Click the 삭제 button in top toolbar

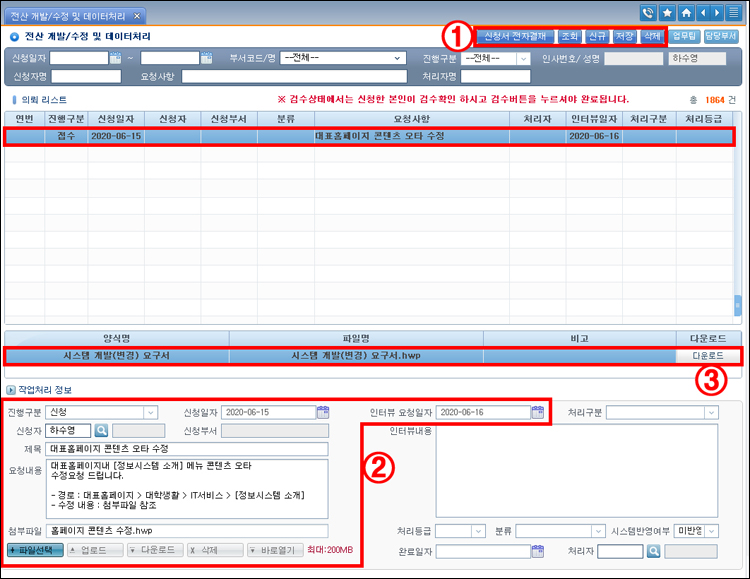click(x=651, y=36)
